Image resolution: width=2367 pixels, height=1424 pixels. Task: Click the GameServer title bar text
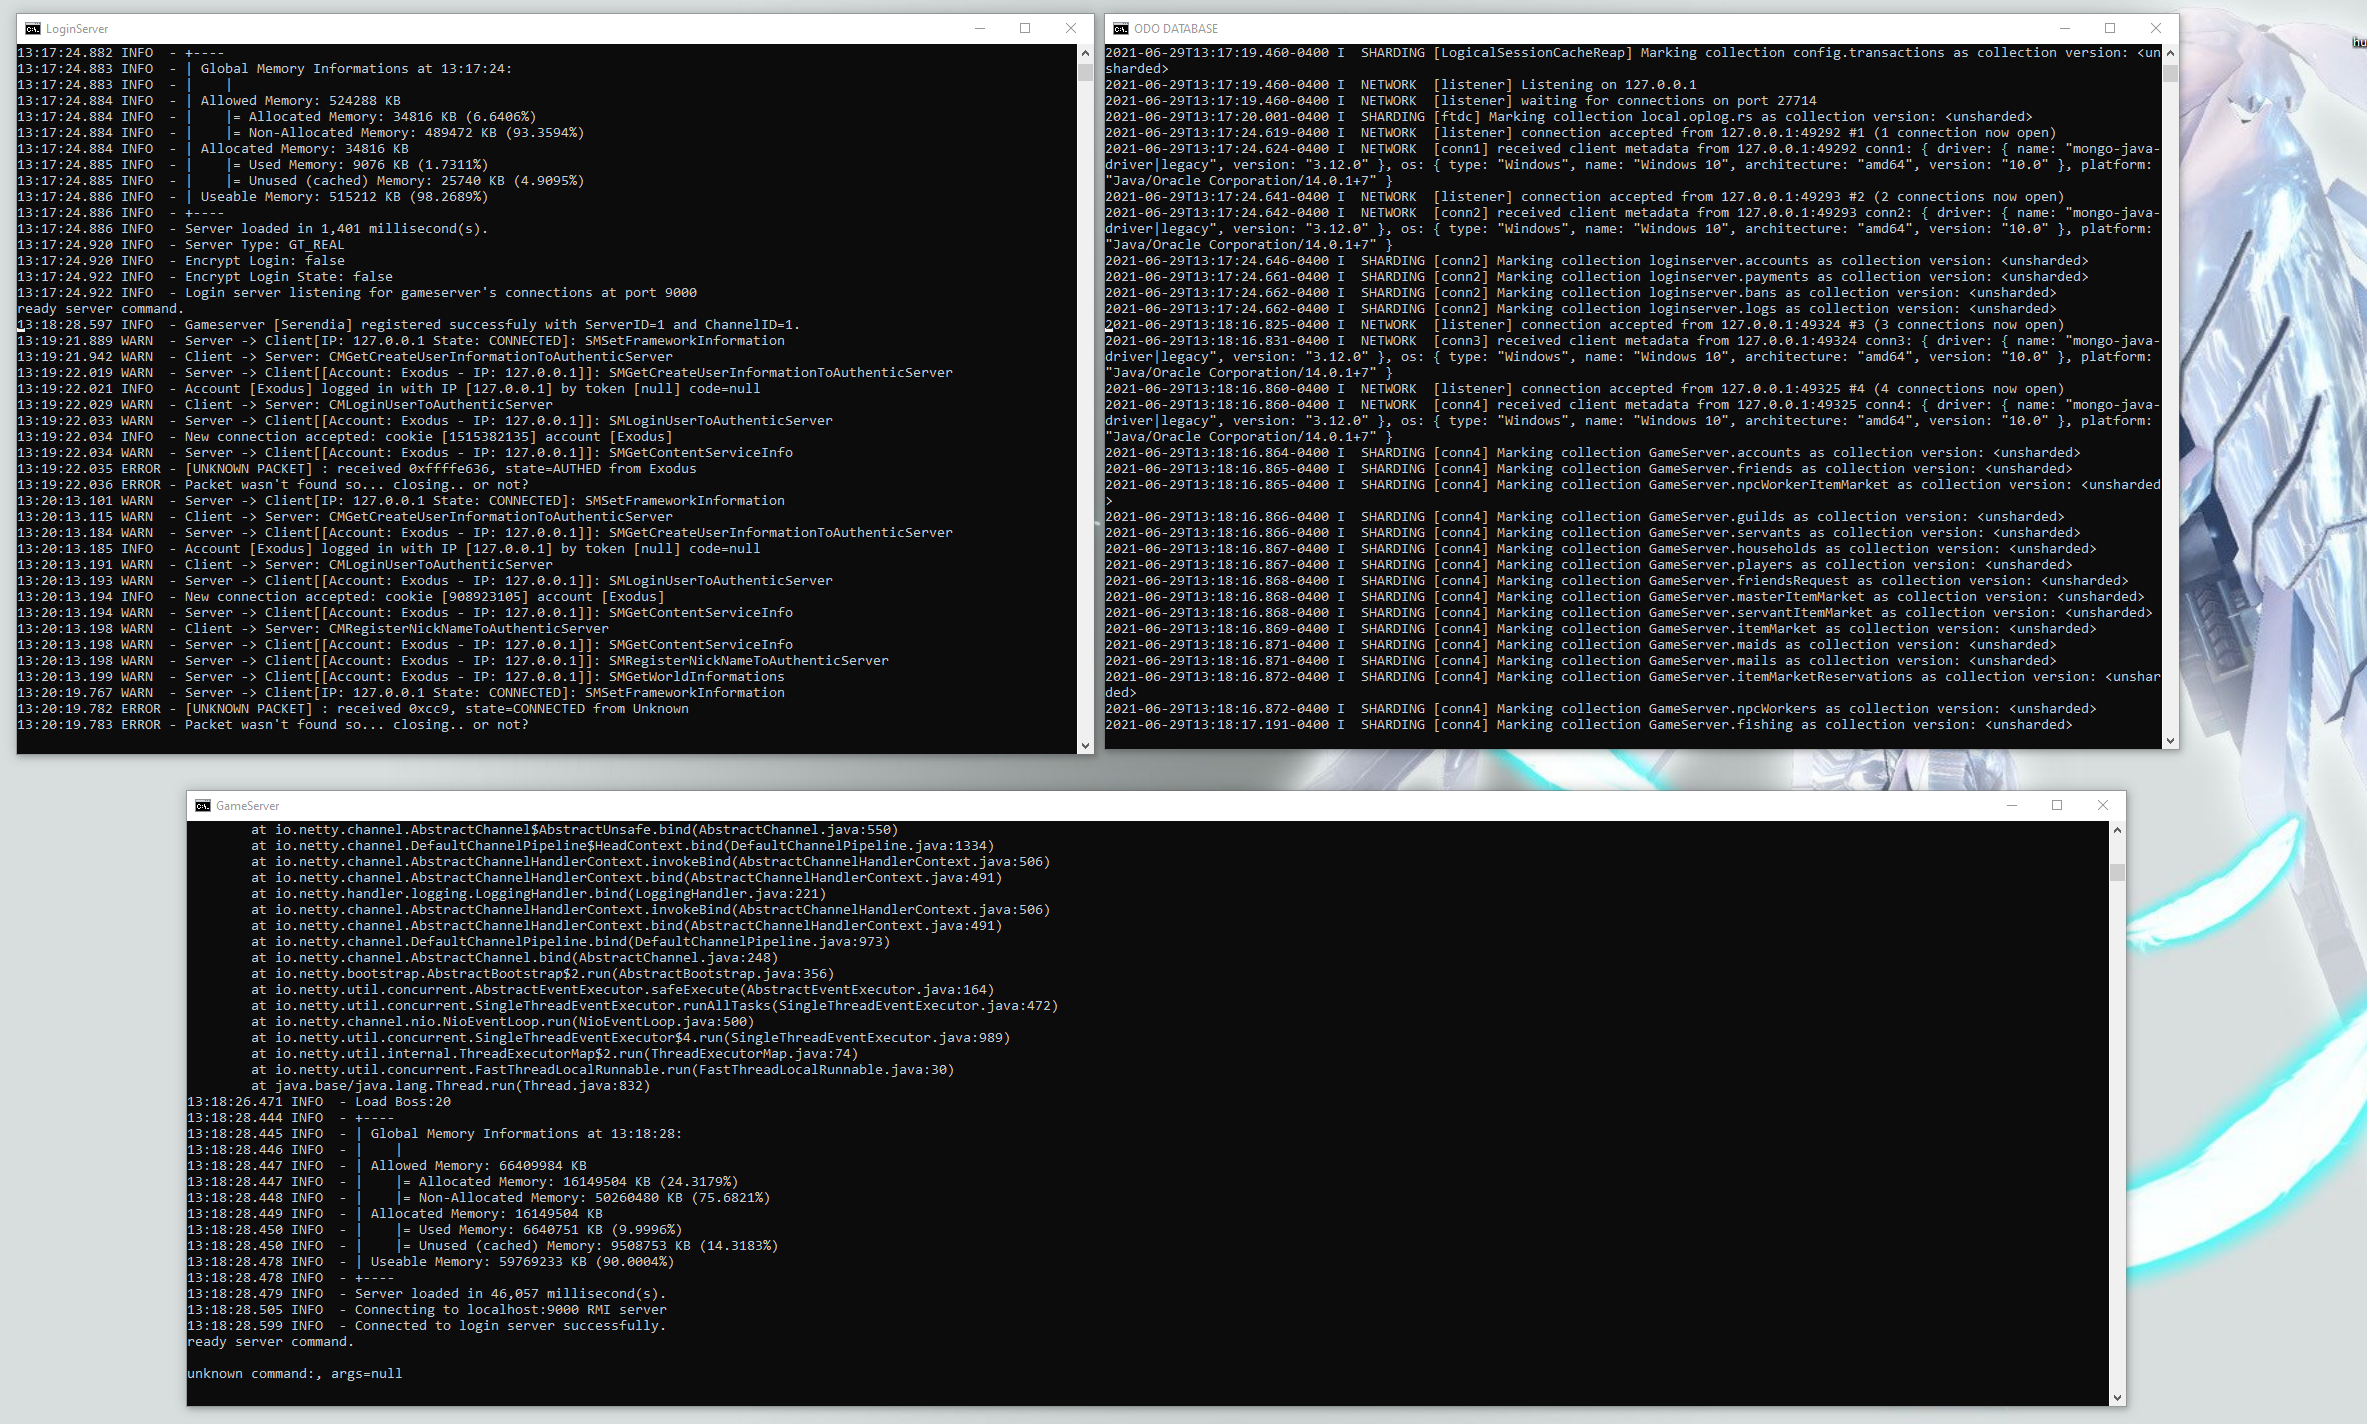pos(247,806)
